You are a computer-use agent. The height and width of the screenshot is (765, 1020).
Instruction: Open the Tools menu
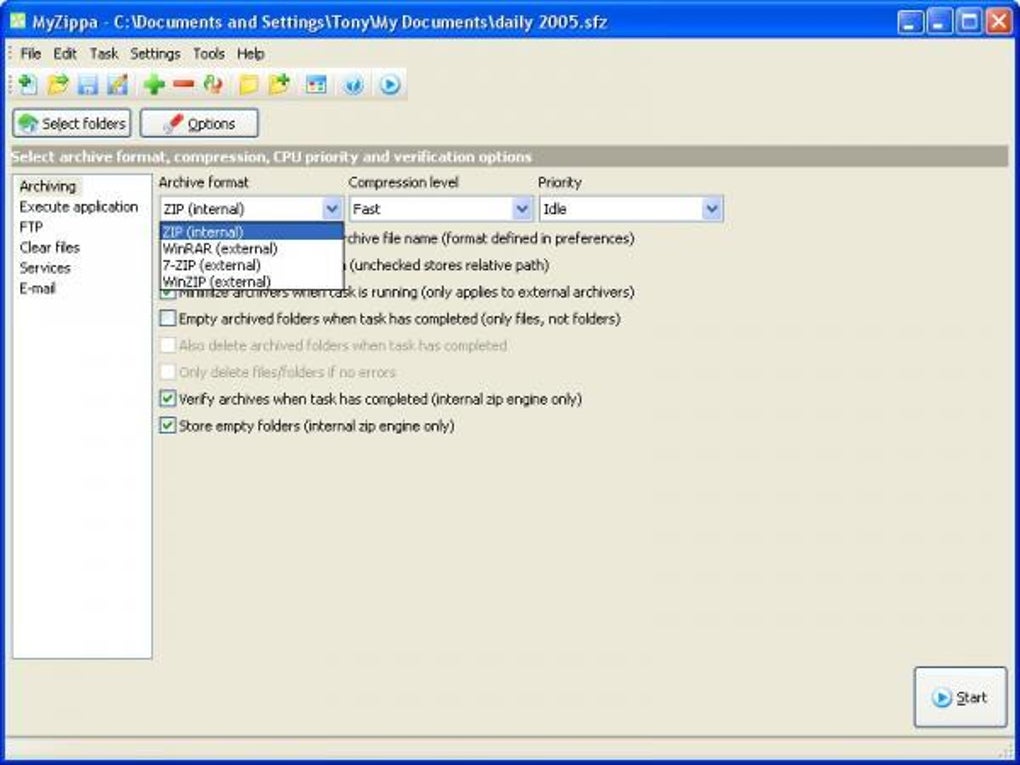pos(209,54)
